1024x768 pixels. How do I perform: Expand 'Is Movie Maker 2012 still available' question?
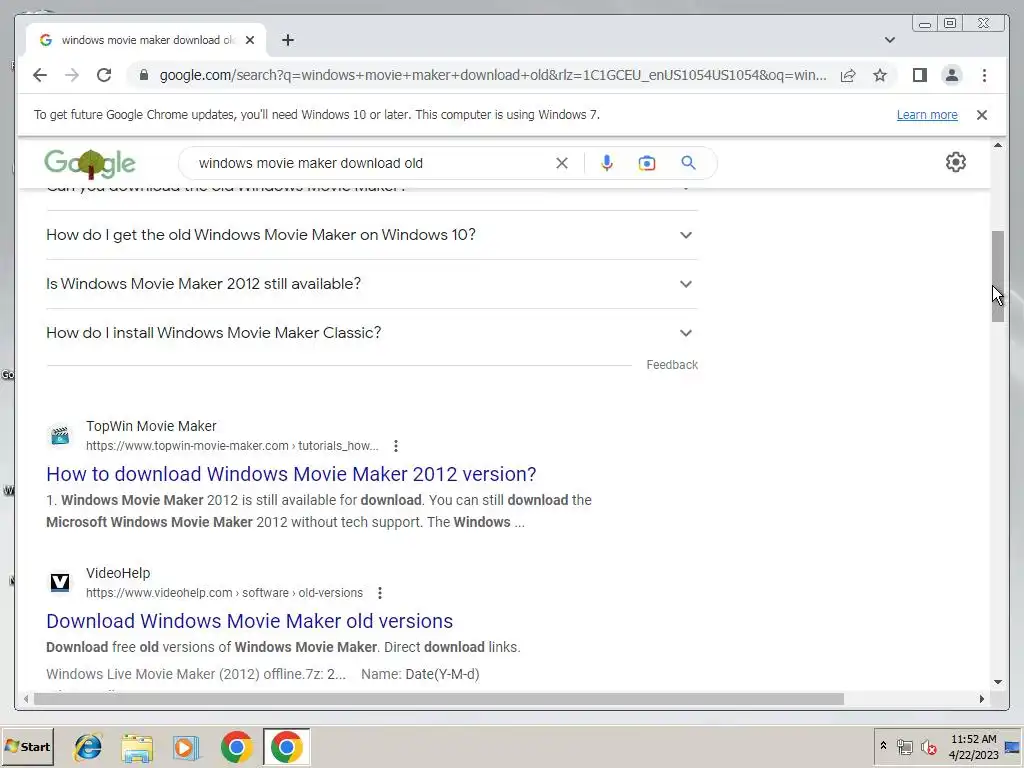pyautogui.click(x=372, y=284)
